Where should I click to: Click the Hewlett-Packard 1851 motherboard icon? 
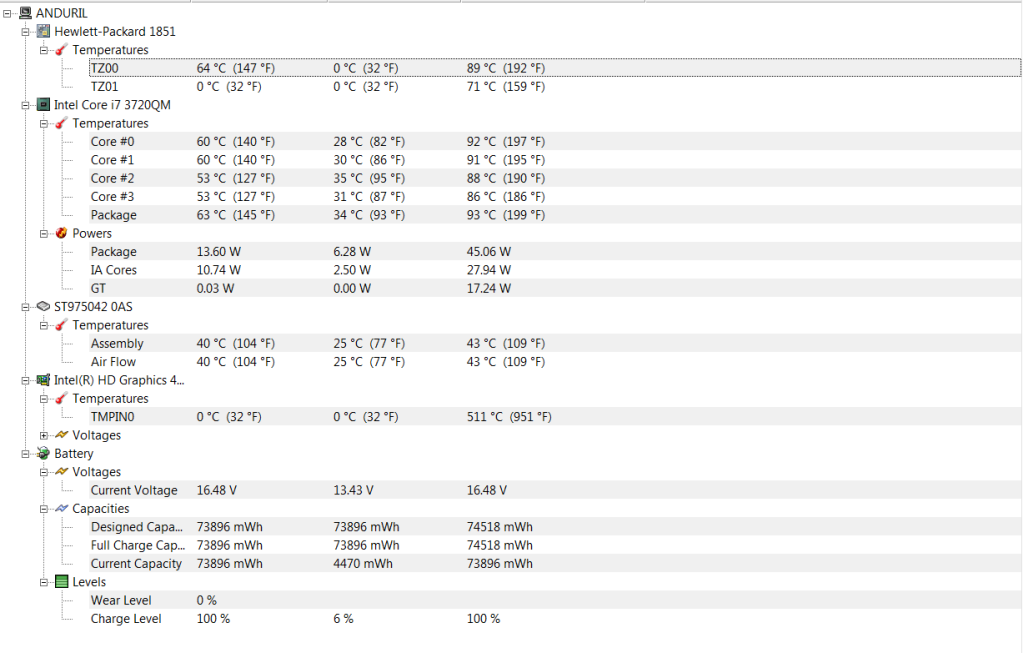coord(44,31)
